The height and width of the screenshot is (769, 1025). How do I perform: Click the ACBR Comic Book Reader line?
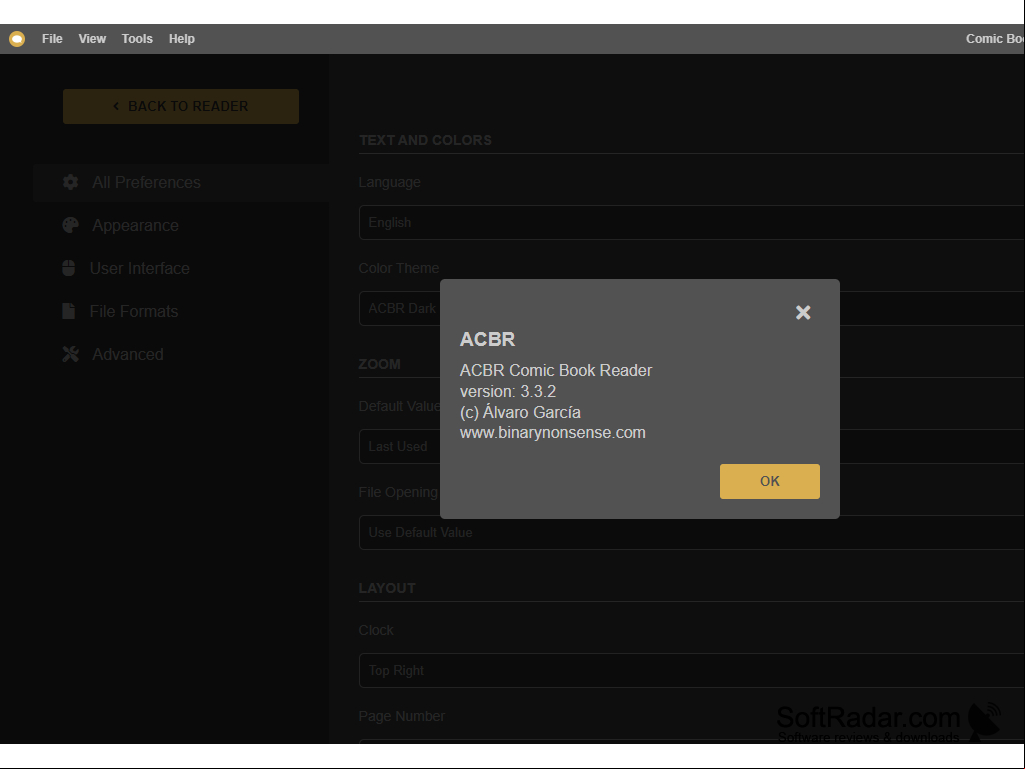[x=556, y=370]
